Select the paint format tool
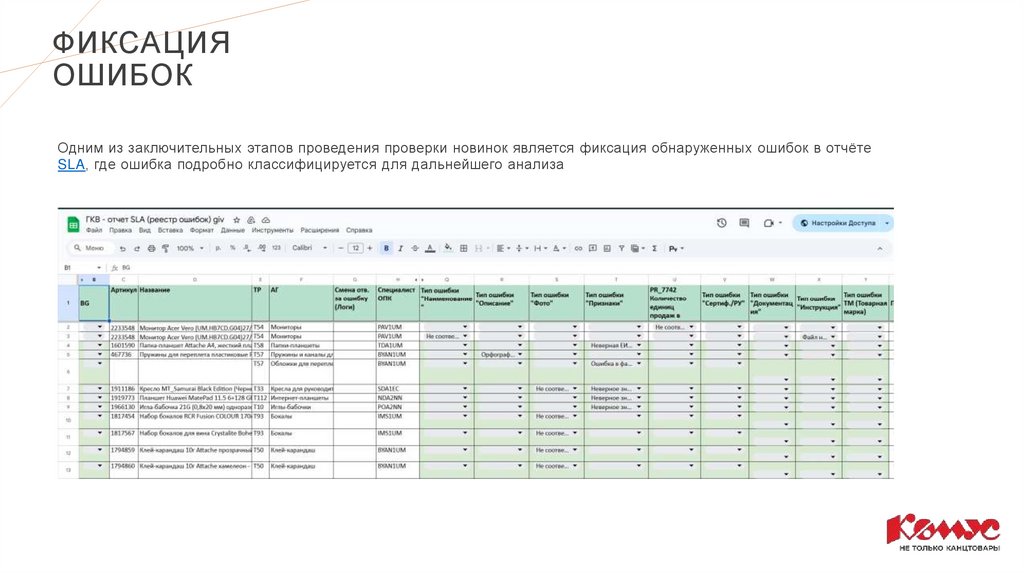This screenshot has height=574, width=1024. (165, 248)
